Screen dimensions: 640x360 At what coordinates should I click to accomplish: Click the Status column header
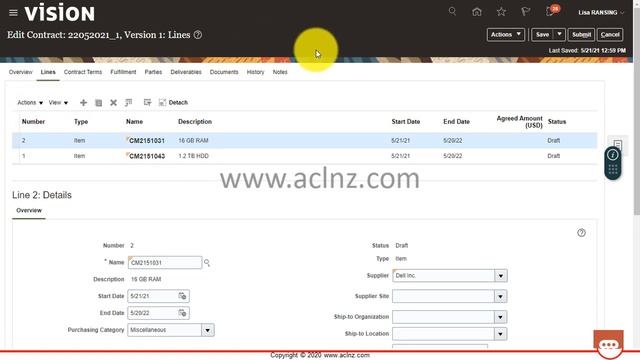[557, 122]
